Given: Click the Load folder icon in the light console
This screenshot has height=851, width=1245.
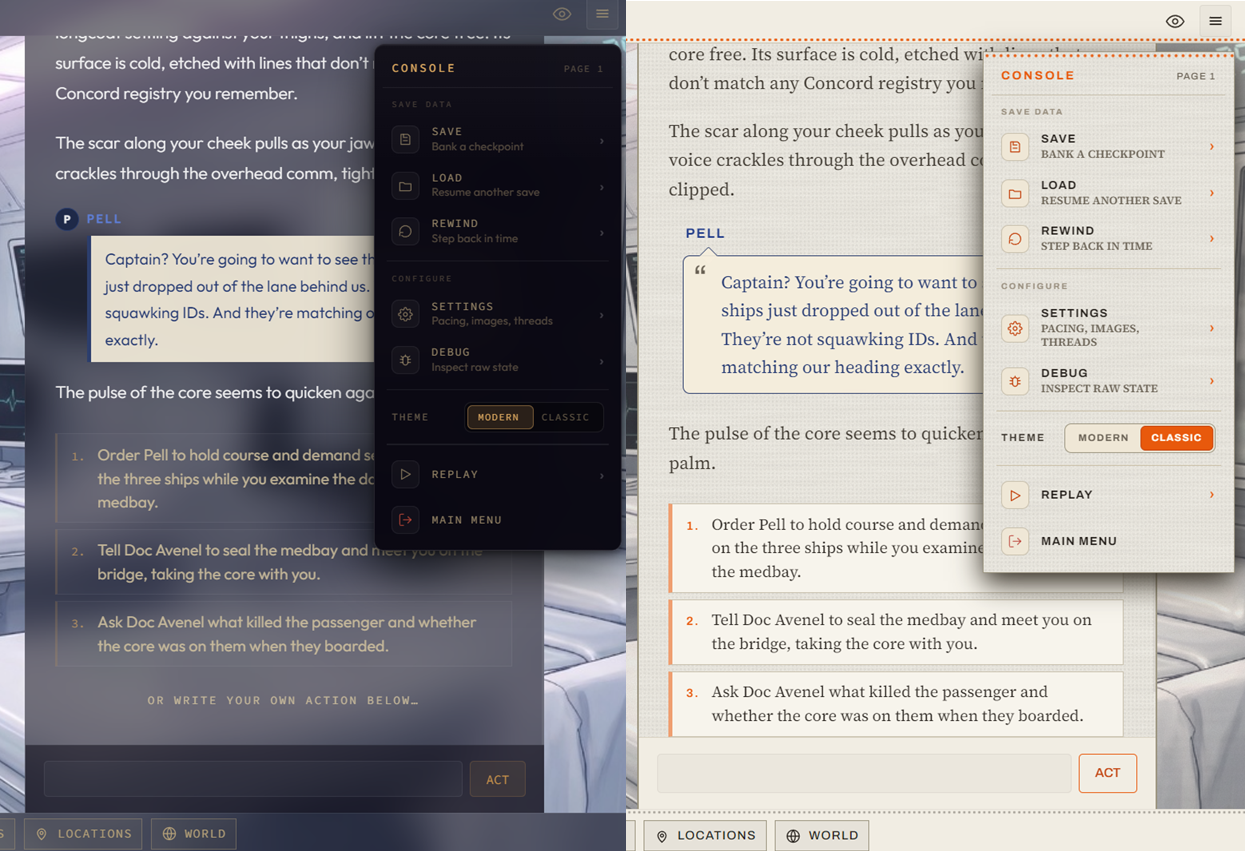Looking at the screenshot, I should [x=1015, y=193].
